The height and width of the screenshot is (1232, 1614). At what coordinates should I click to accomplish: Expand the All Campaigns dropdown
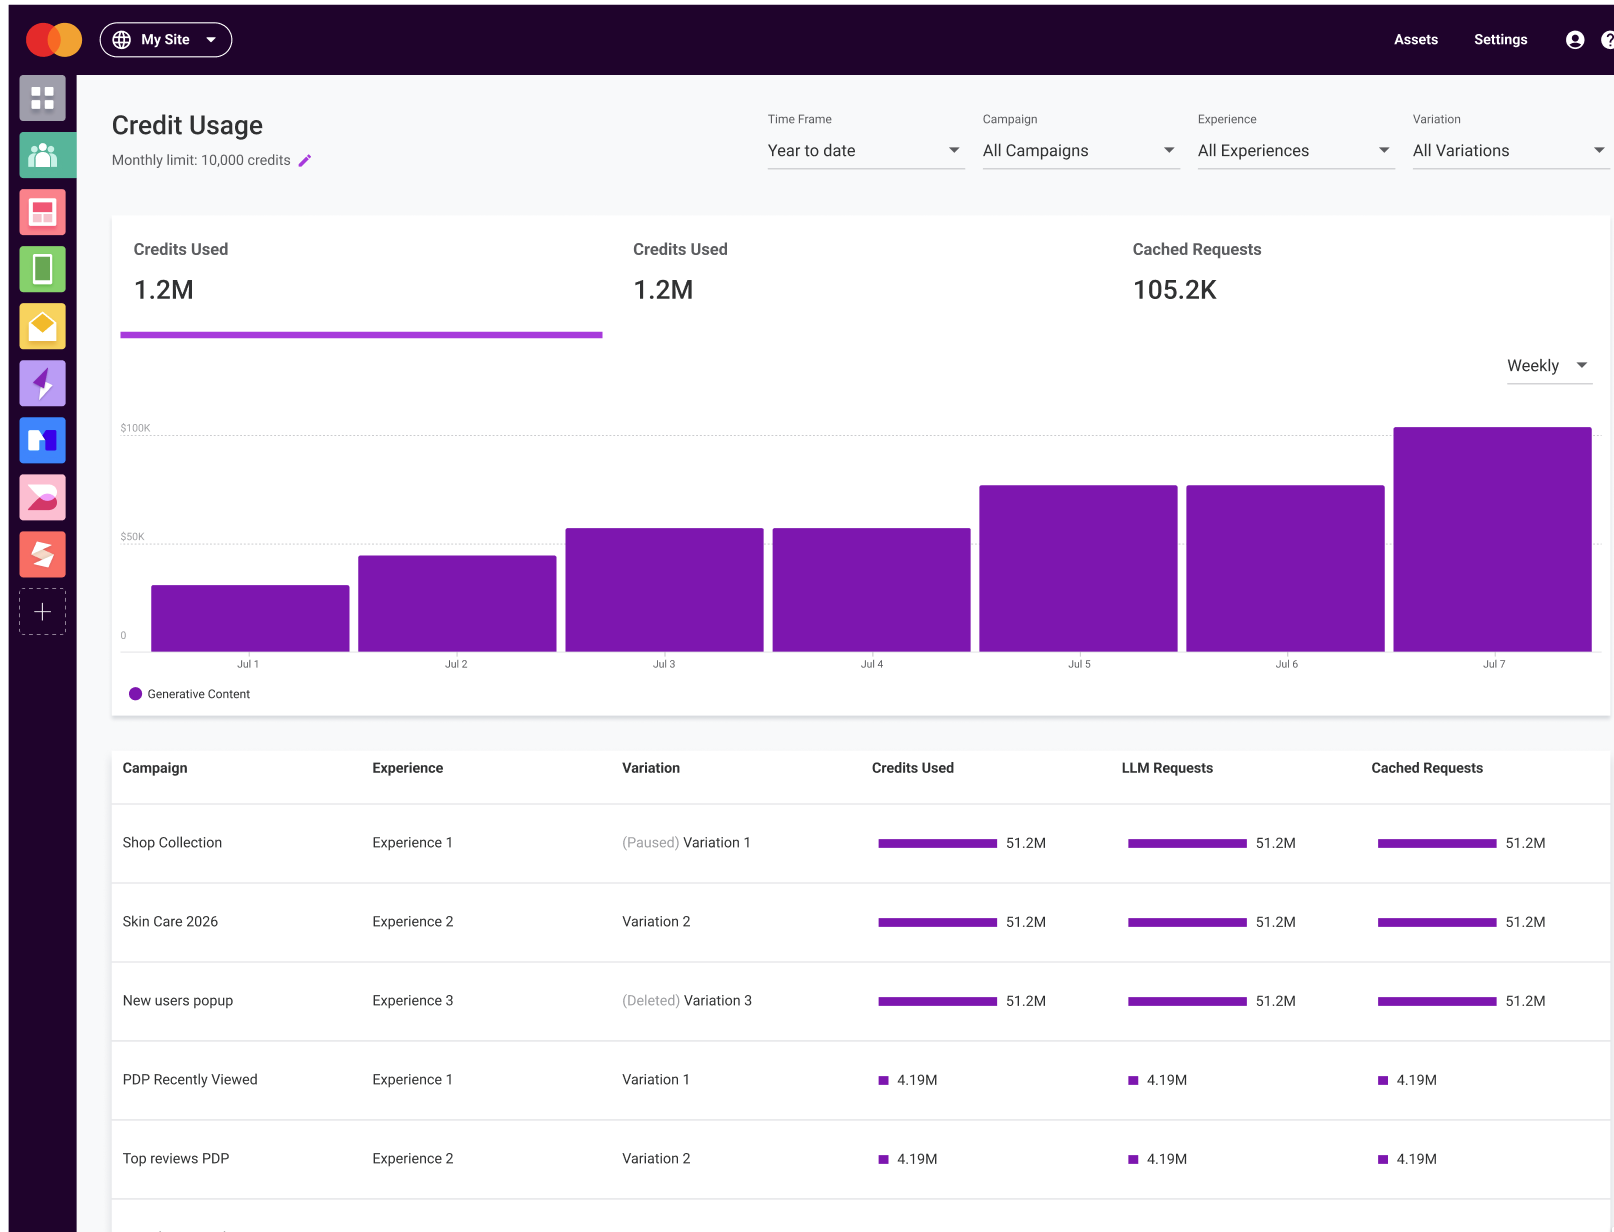point(1081,151)
